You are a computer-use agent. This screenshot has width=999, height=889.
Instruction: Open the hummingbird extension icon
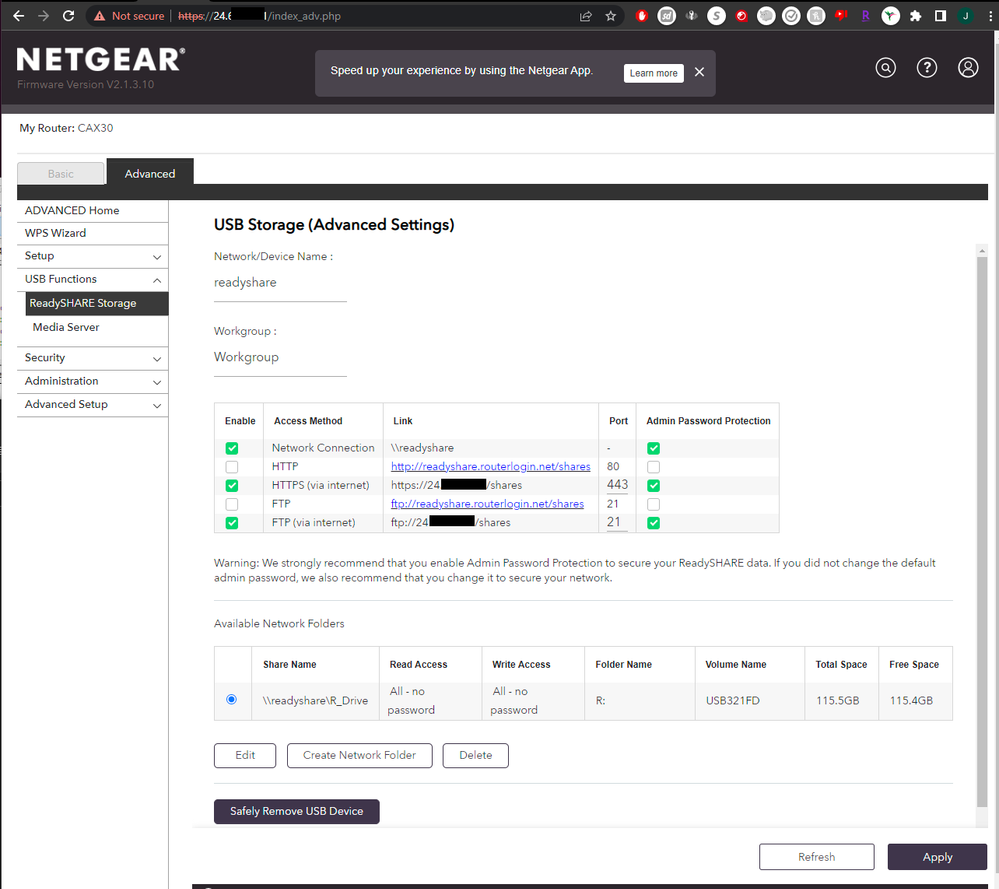pos(890,16)
